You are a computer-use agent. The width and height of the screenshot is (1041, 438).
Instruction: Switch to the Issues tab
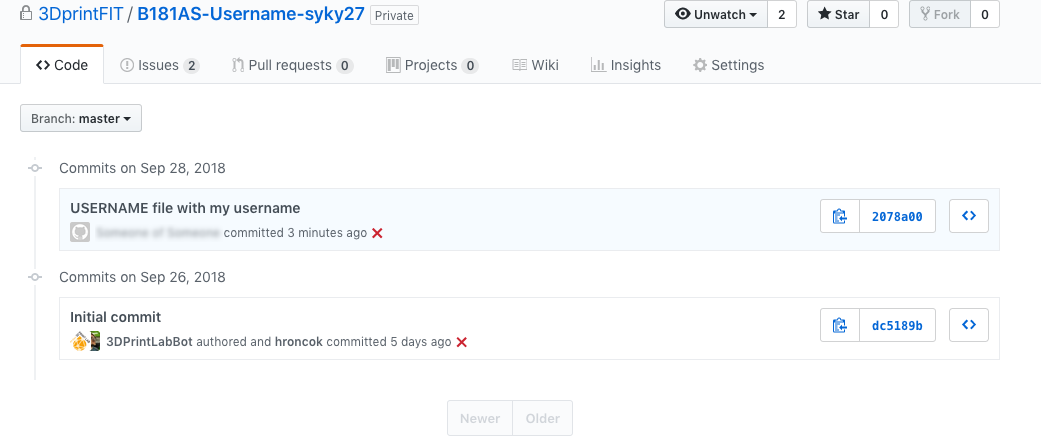point(159,65)
